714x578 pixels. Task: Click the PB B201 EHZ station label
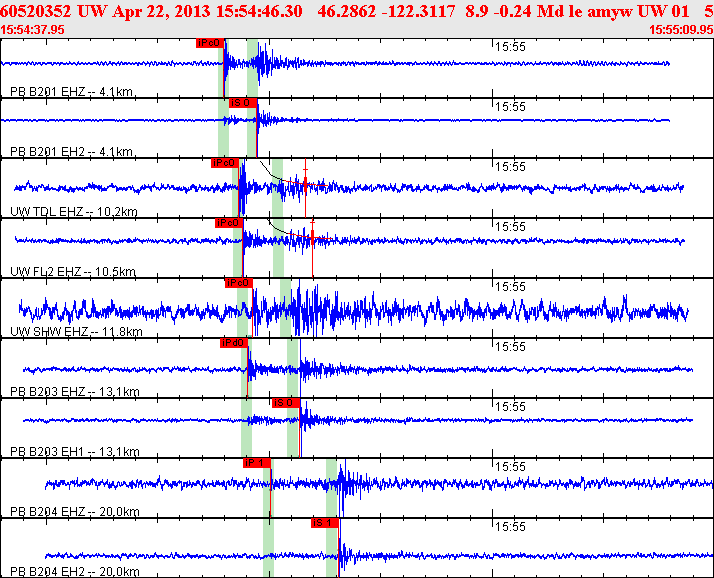70,92
